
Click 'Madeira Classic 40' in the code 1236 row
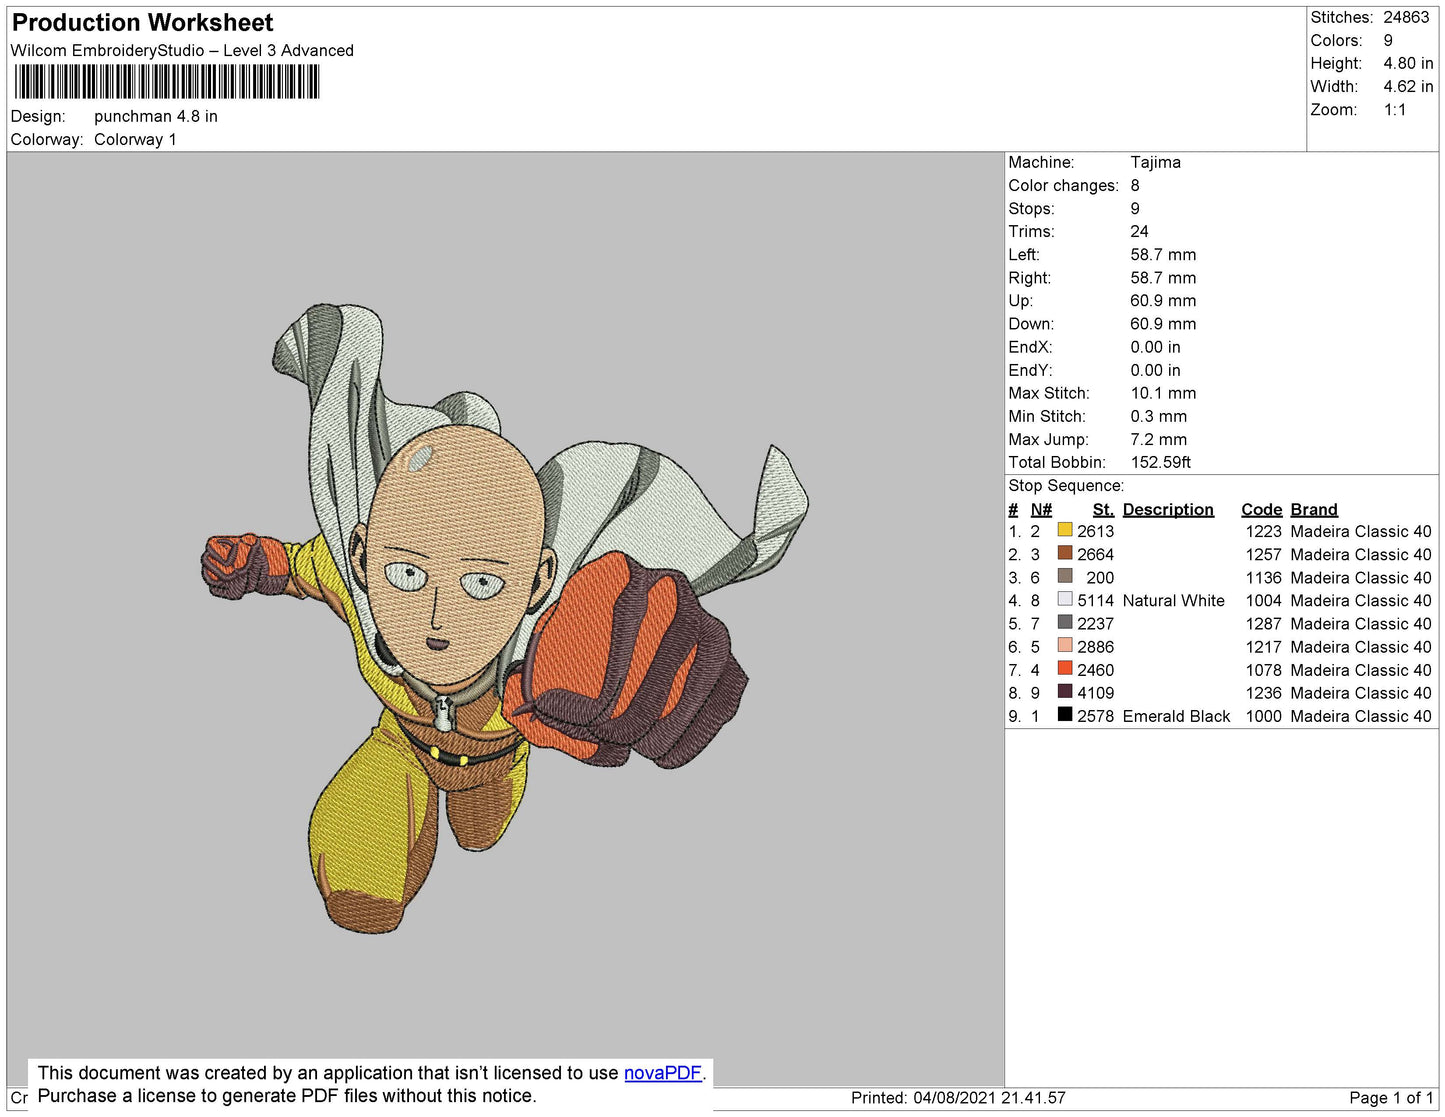click(x=1360, y=693)
